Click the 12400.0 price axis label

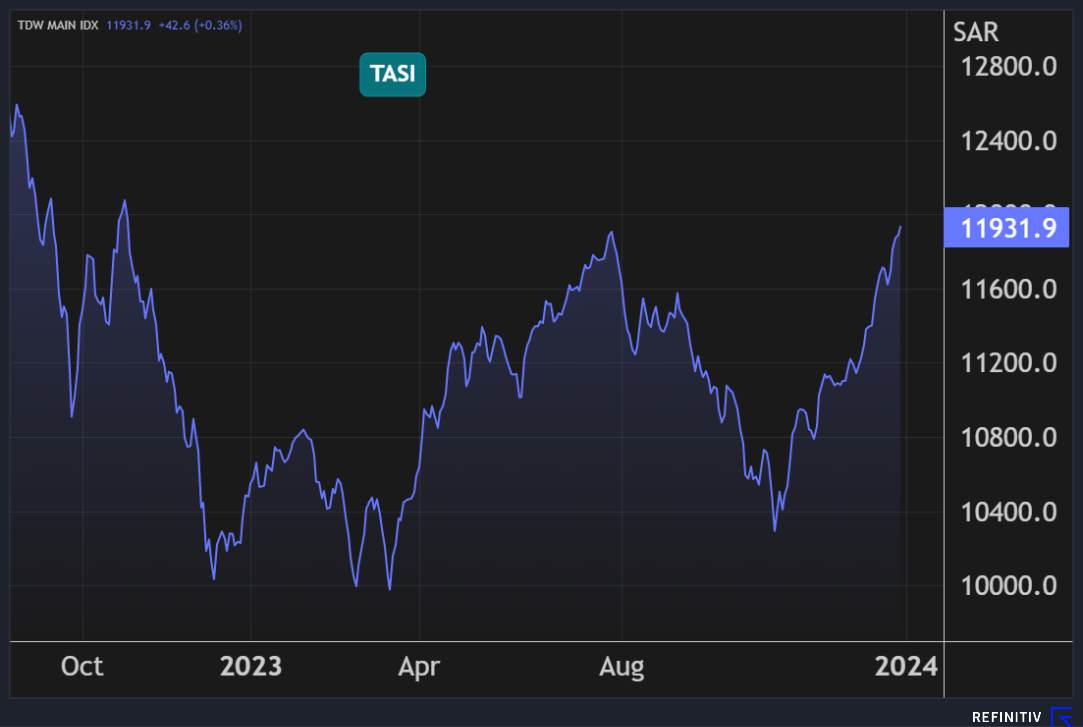pos(1007,141)
